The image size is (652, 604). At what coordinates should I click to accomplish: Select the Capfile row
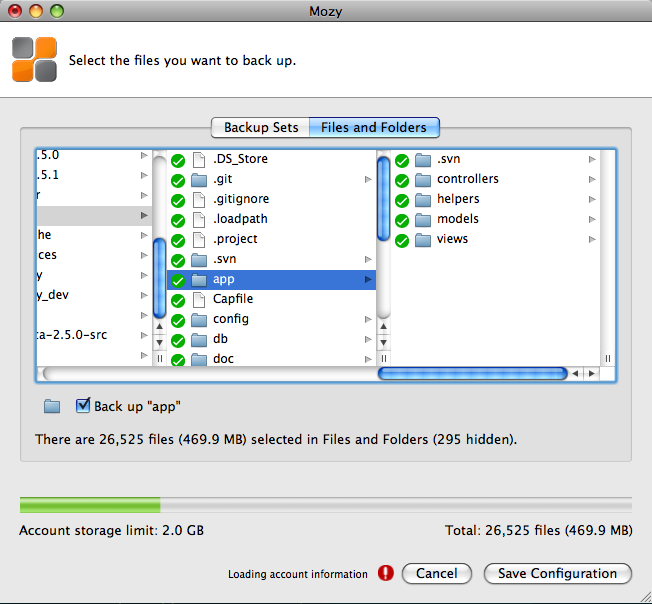tap(272, 299)
